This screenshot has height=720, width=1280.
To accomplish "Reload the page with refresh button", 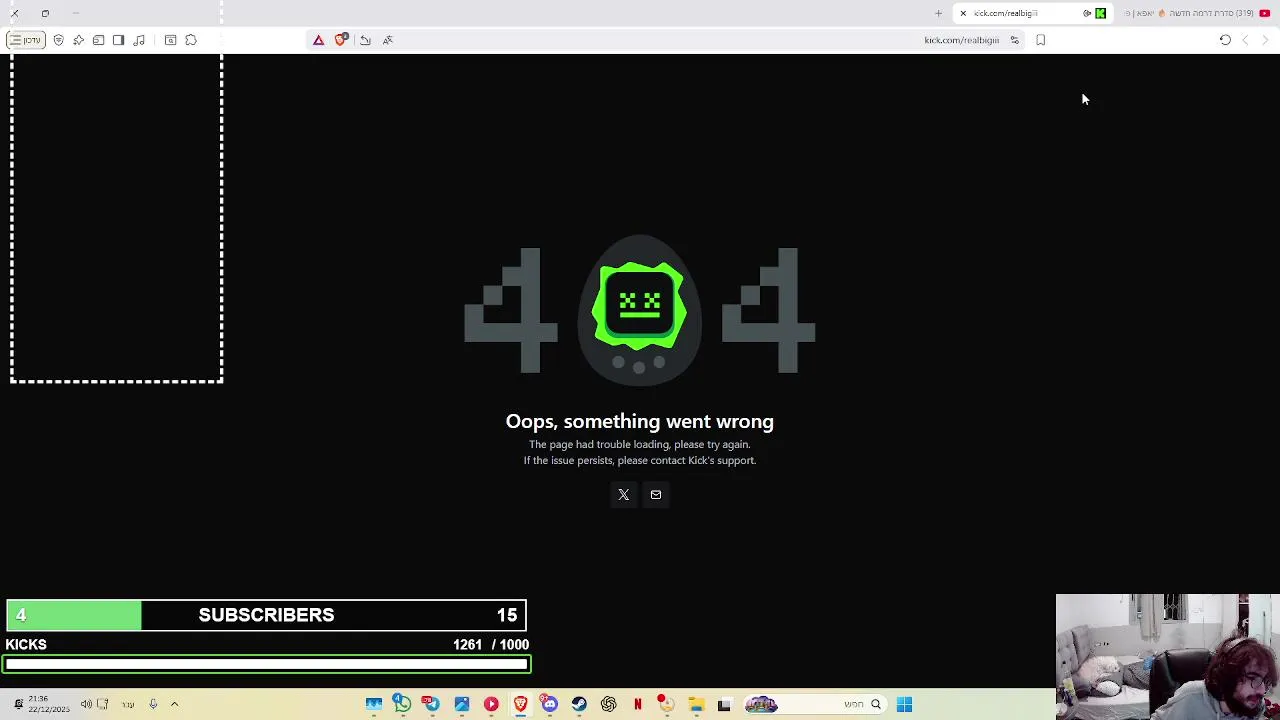I will tap(1225, 40).
